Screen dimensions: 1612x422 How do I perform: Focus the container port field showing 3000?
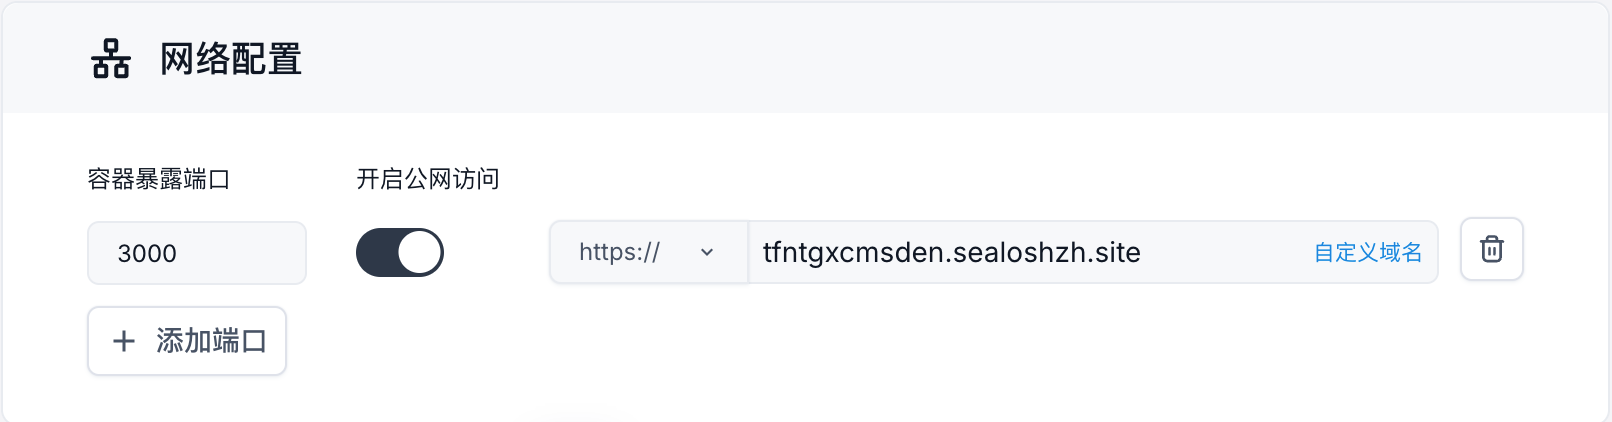(197, 253)
